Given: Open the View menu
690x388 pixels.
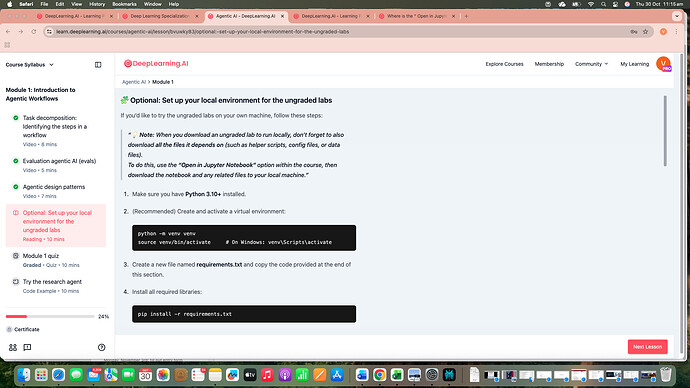Looking at the screenshot, I should click(77, 4).
